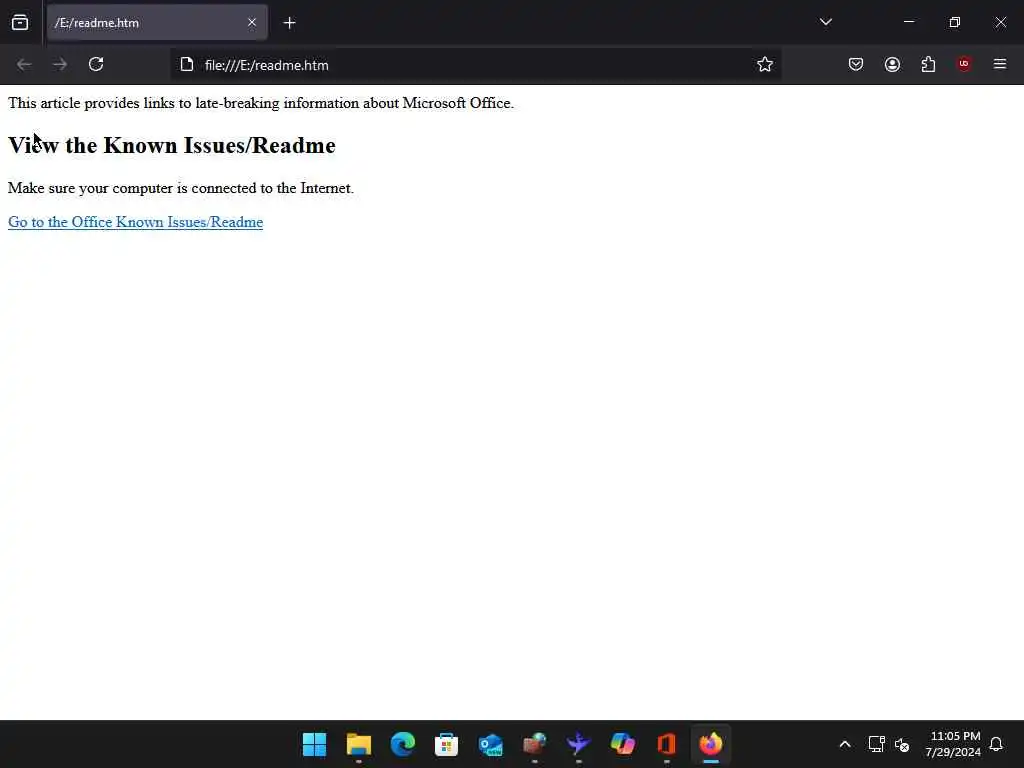Expand the list all tabs chevron
Viewport: 1024px width, 768px height.
825,22
